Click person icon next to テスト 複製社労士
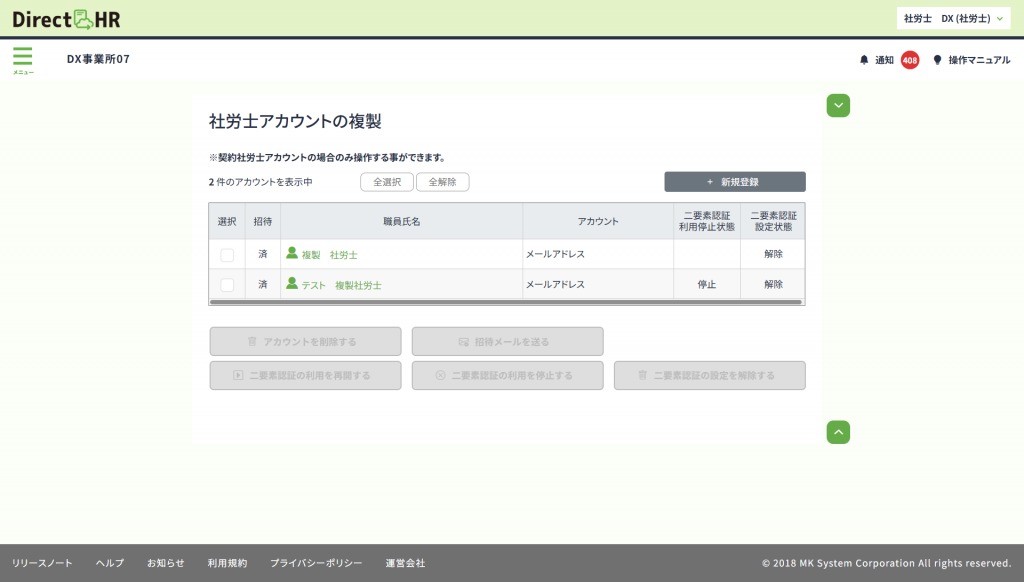 292,284
